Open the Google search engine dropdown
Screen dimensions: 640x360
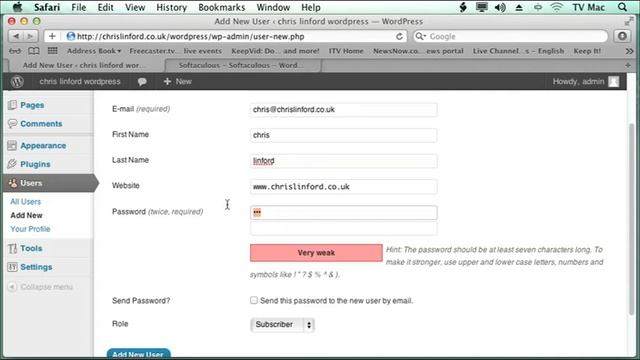point(420,36)
